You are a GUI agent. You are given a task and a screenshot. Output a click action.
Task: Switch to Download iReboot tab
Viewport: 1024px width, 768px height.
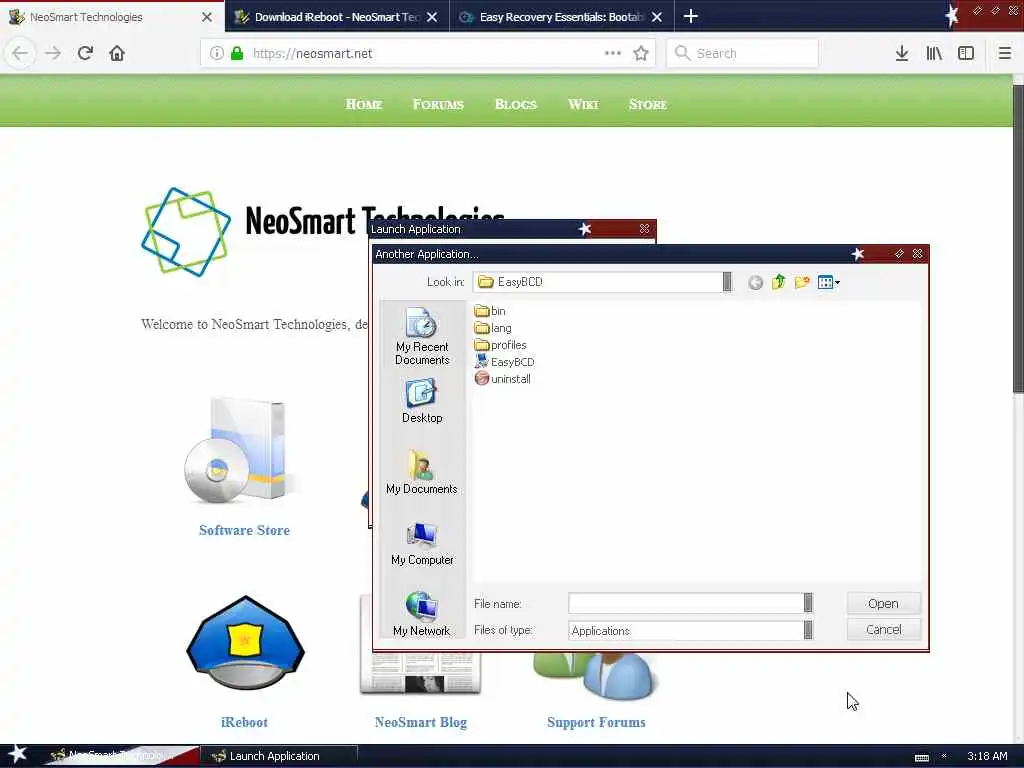pyautogui.click(x=337, y=16)
